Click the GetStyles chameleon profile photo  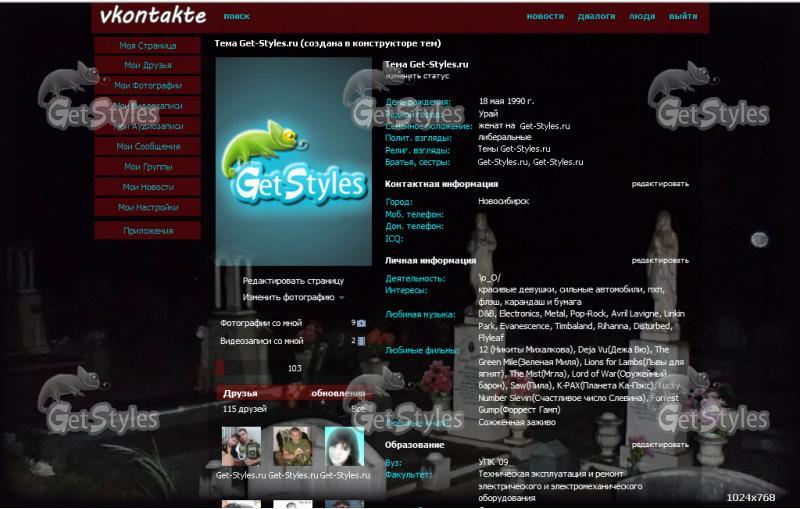click(x=293, y=161)
